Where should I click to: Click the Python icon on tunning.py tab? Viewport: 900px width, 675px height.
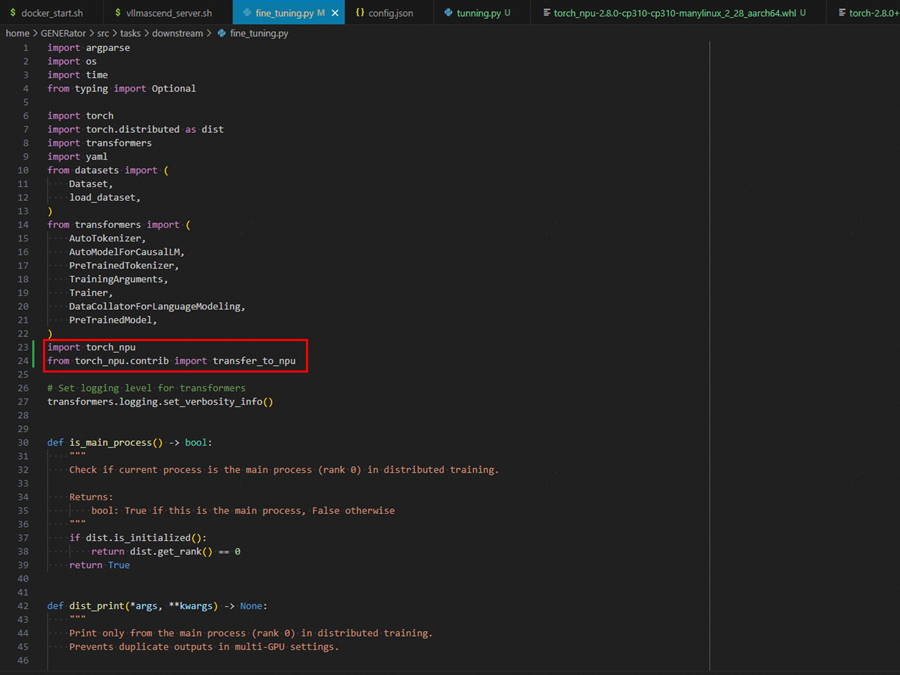coord(448,12)
